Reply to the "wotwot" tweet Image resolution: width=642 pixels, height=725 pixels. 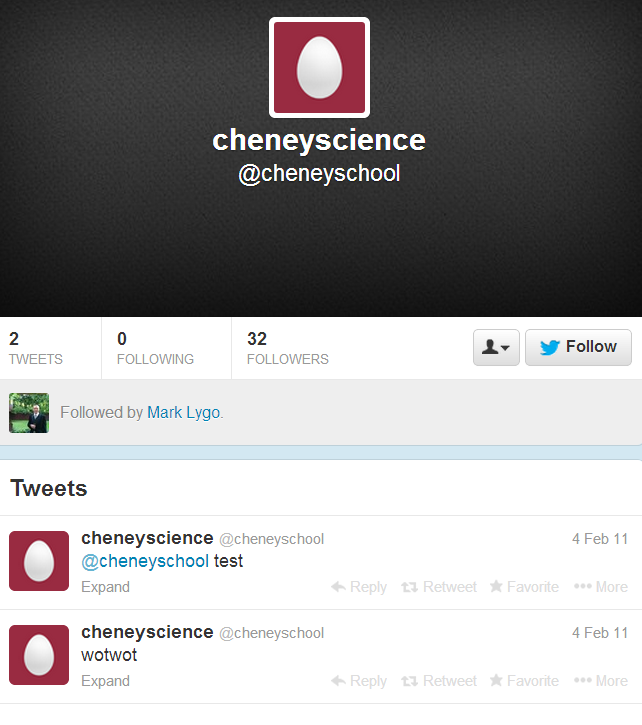[x=359, y=681]
